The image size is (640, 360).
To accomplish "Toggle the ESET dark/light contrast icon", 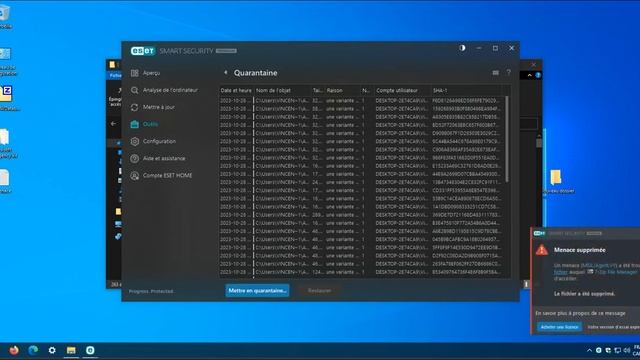I will click(462, 48).
